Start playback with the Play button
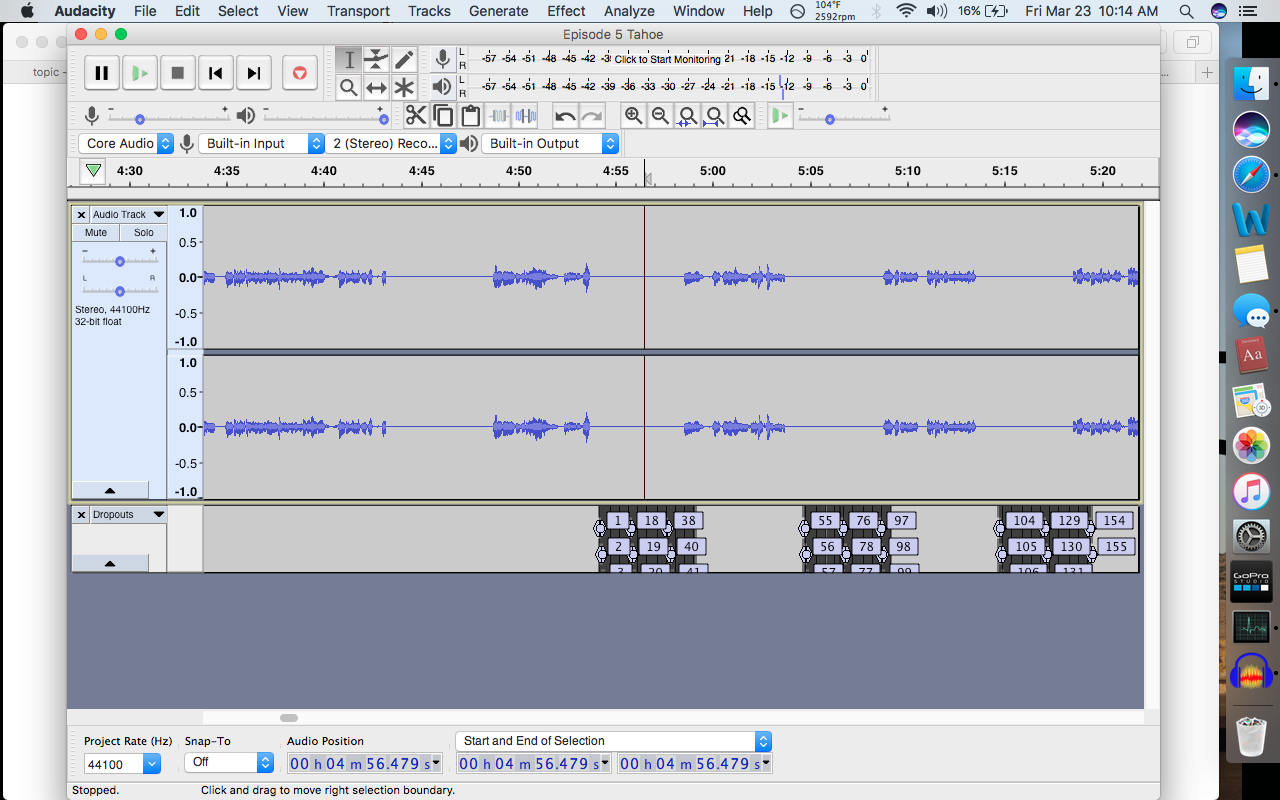 140,73
